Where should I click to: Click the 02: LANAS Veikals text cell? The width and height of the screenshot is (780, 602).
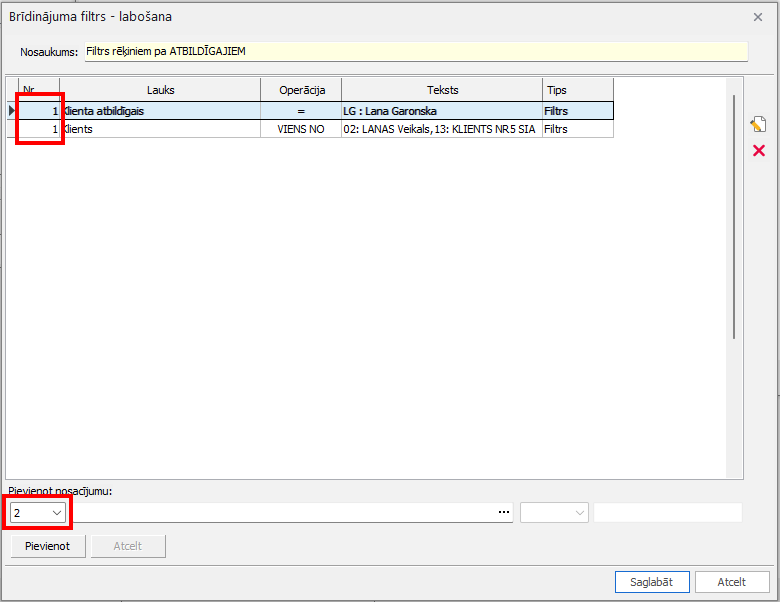pyautogui.click(x=442, y=129)
